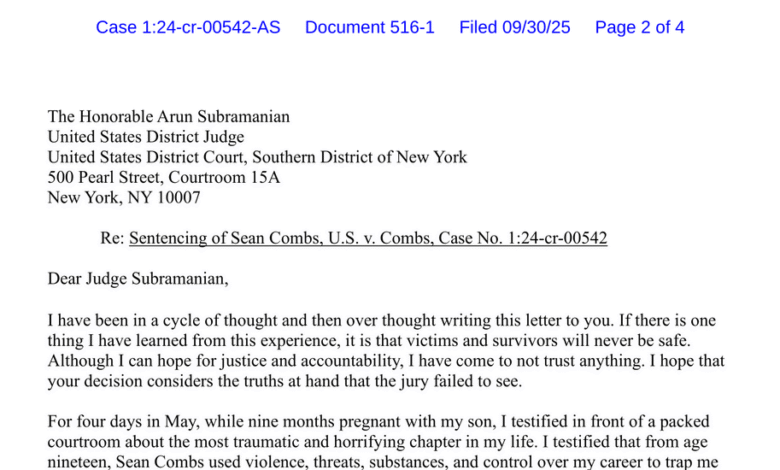Click the underlined Sentencing of Sean Combs line
Viewport: 780px width, 470px height.
[368, 239]
